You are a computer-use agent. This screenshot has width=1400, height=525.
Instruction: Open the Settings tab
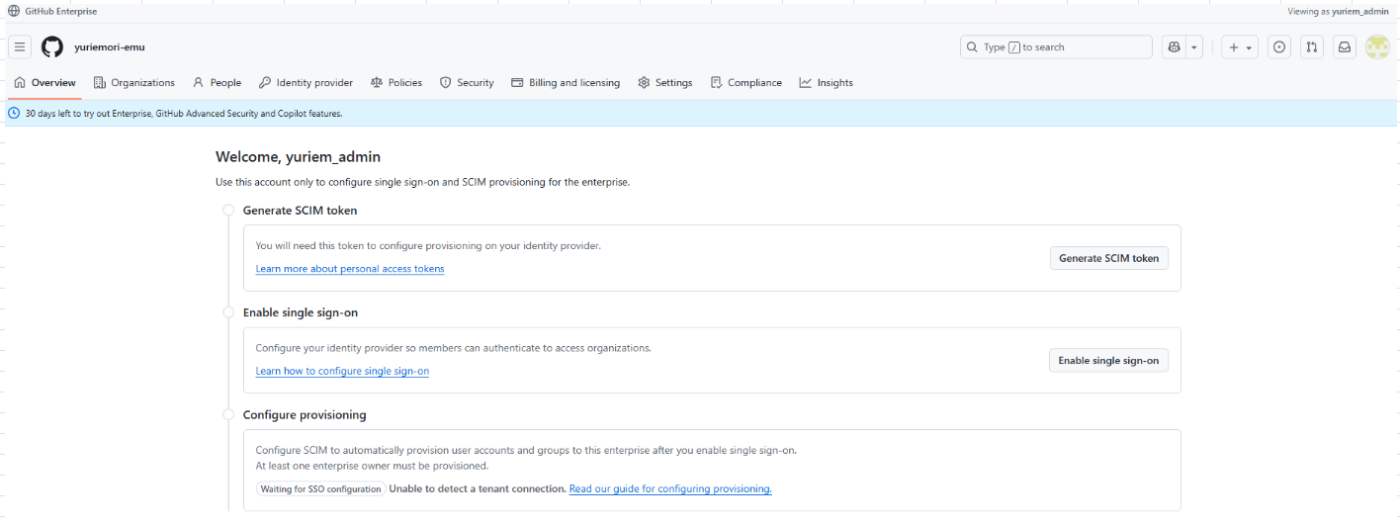click(665, 83)
